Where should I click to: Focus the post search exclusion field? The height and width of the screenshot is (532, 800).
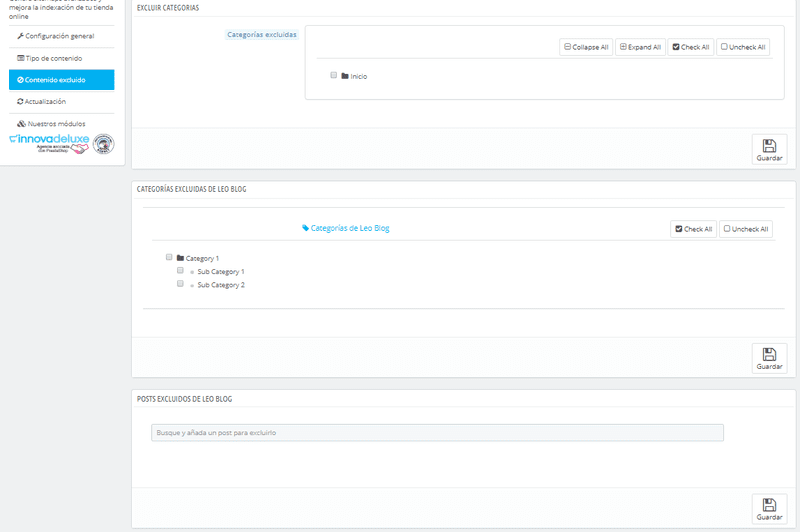pos(437,433)
